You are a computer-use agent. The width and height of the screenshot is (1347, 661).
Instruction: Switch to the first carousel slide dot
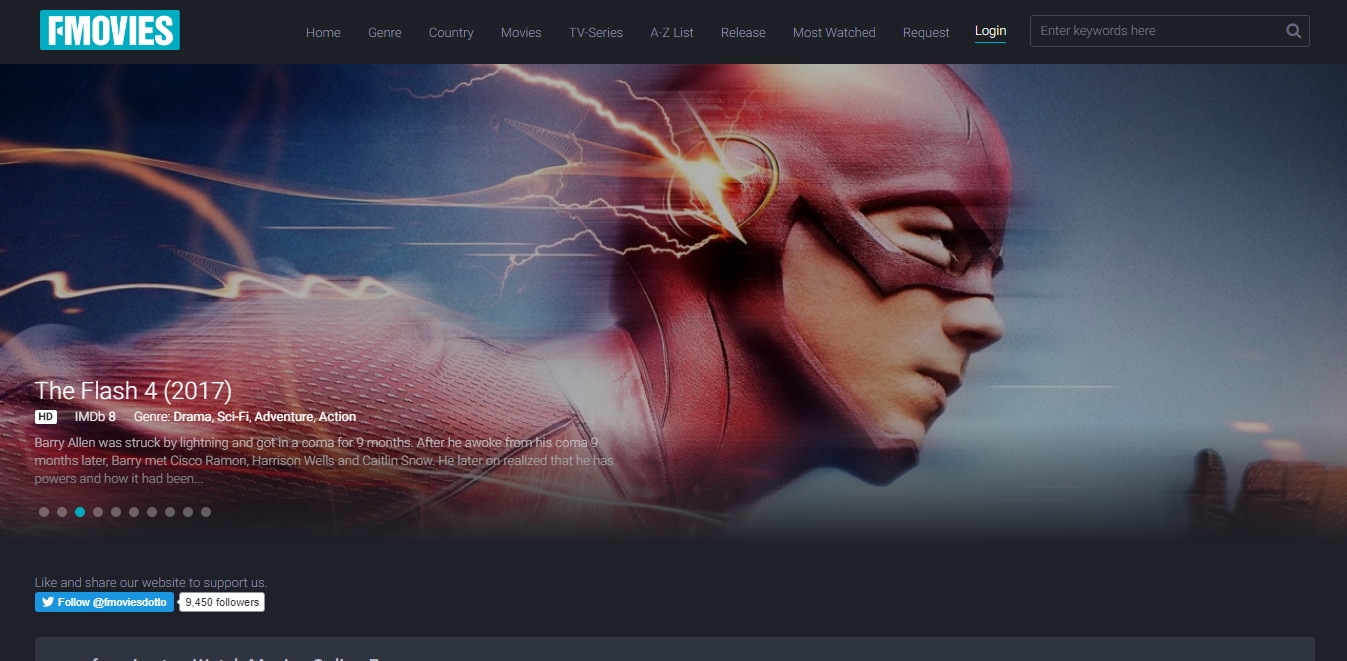pos(44,512)
